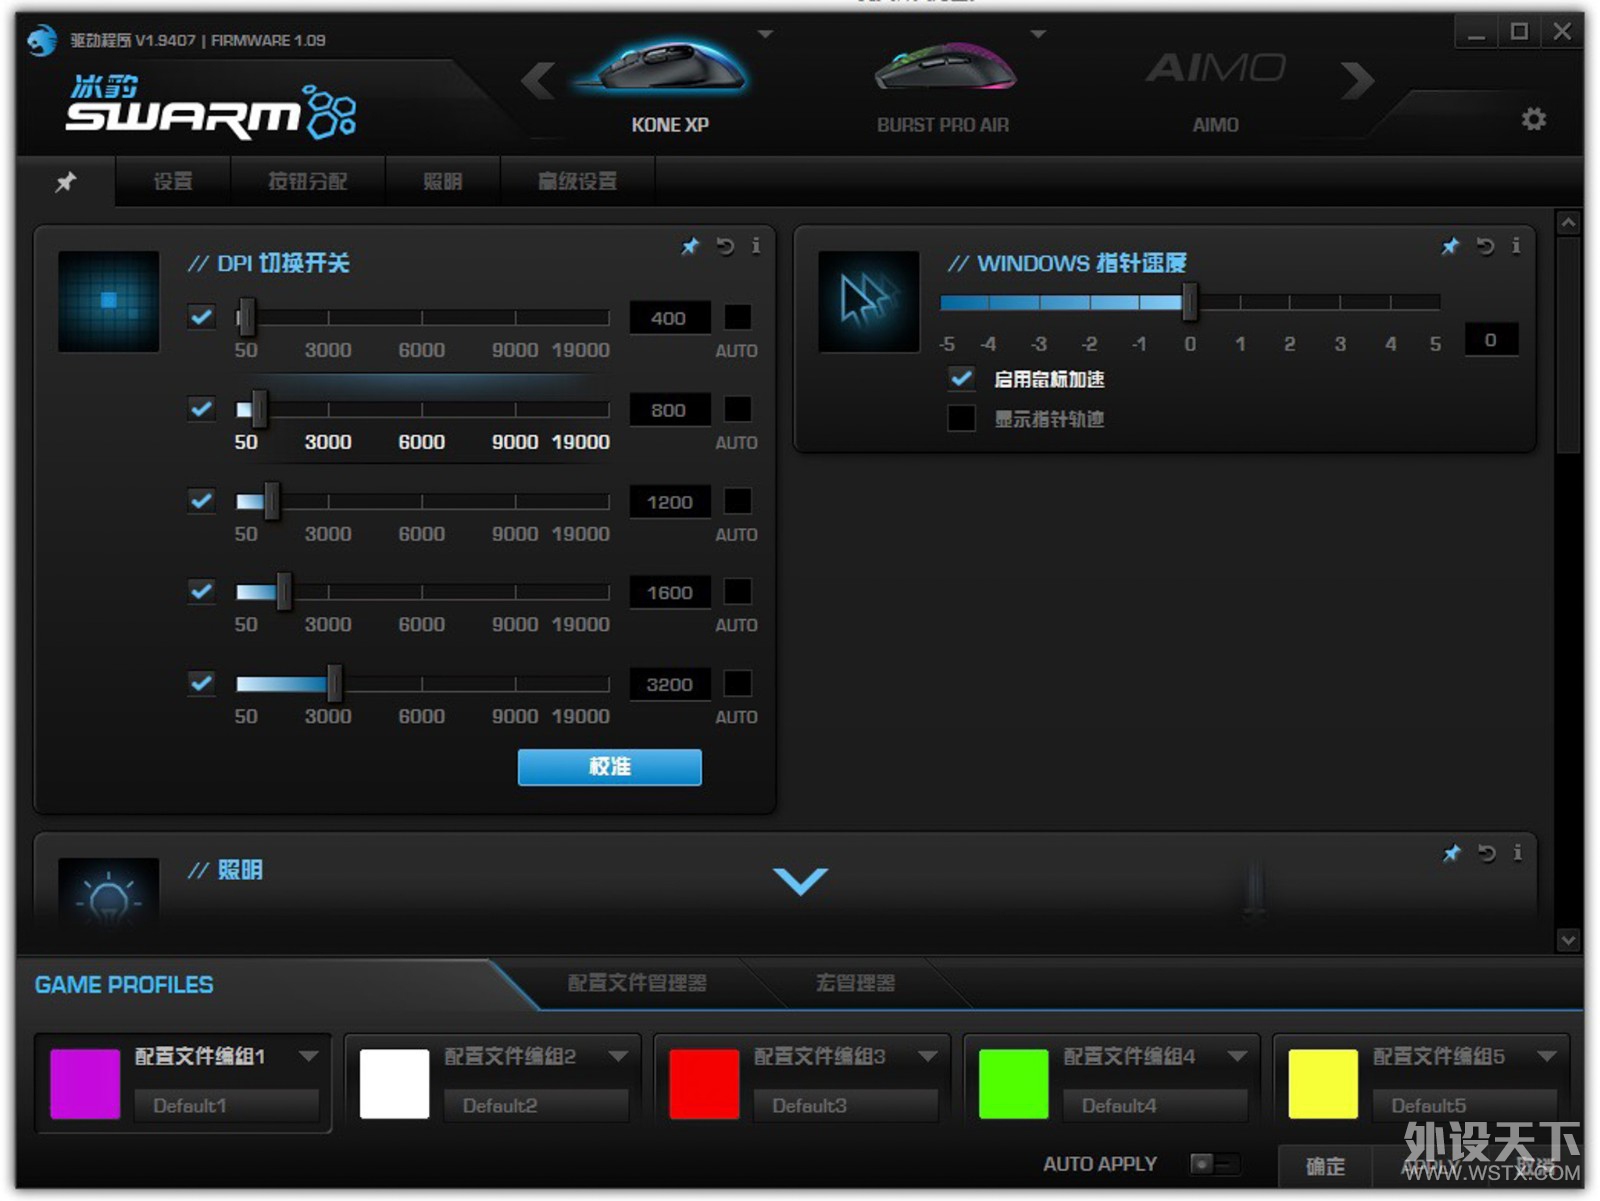Enable AUTO box for 1600 DPI row

pyautogui.click(x=738, y=591)
